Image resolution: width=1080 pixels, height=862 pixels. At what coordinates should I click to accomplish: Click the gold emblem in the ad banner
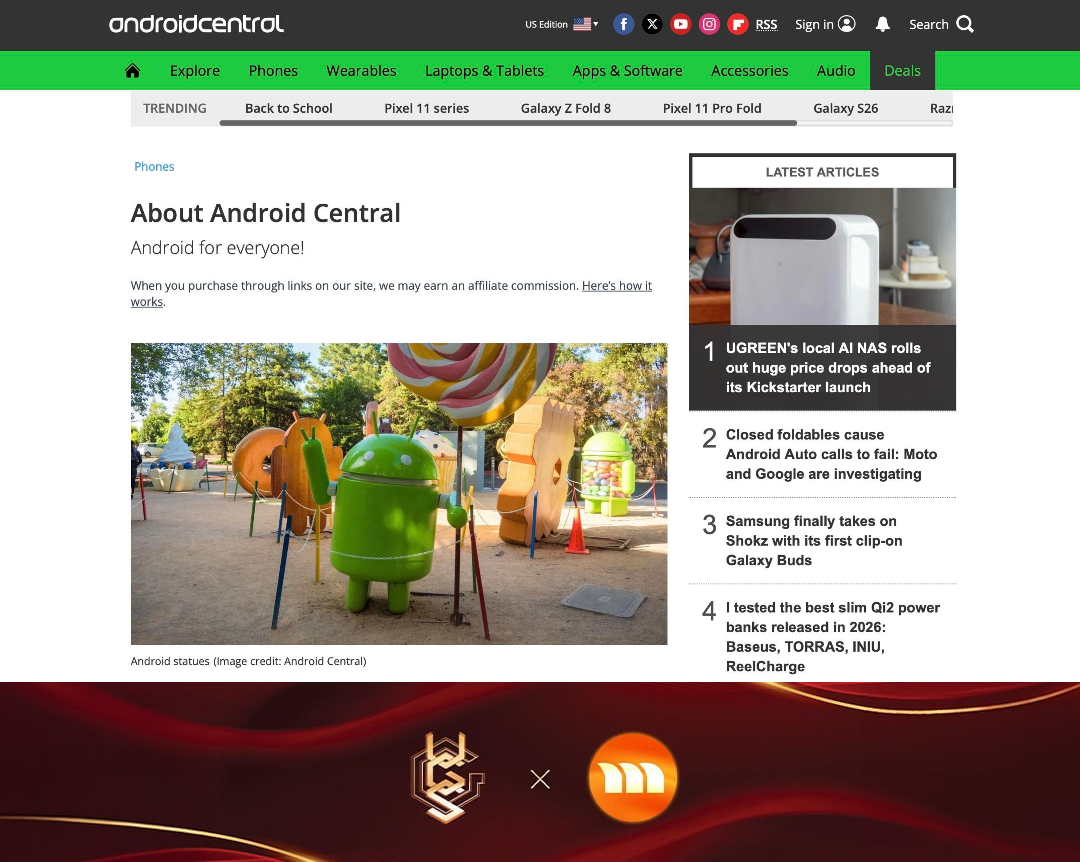click(448, 778)
